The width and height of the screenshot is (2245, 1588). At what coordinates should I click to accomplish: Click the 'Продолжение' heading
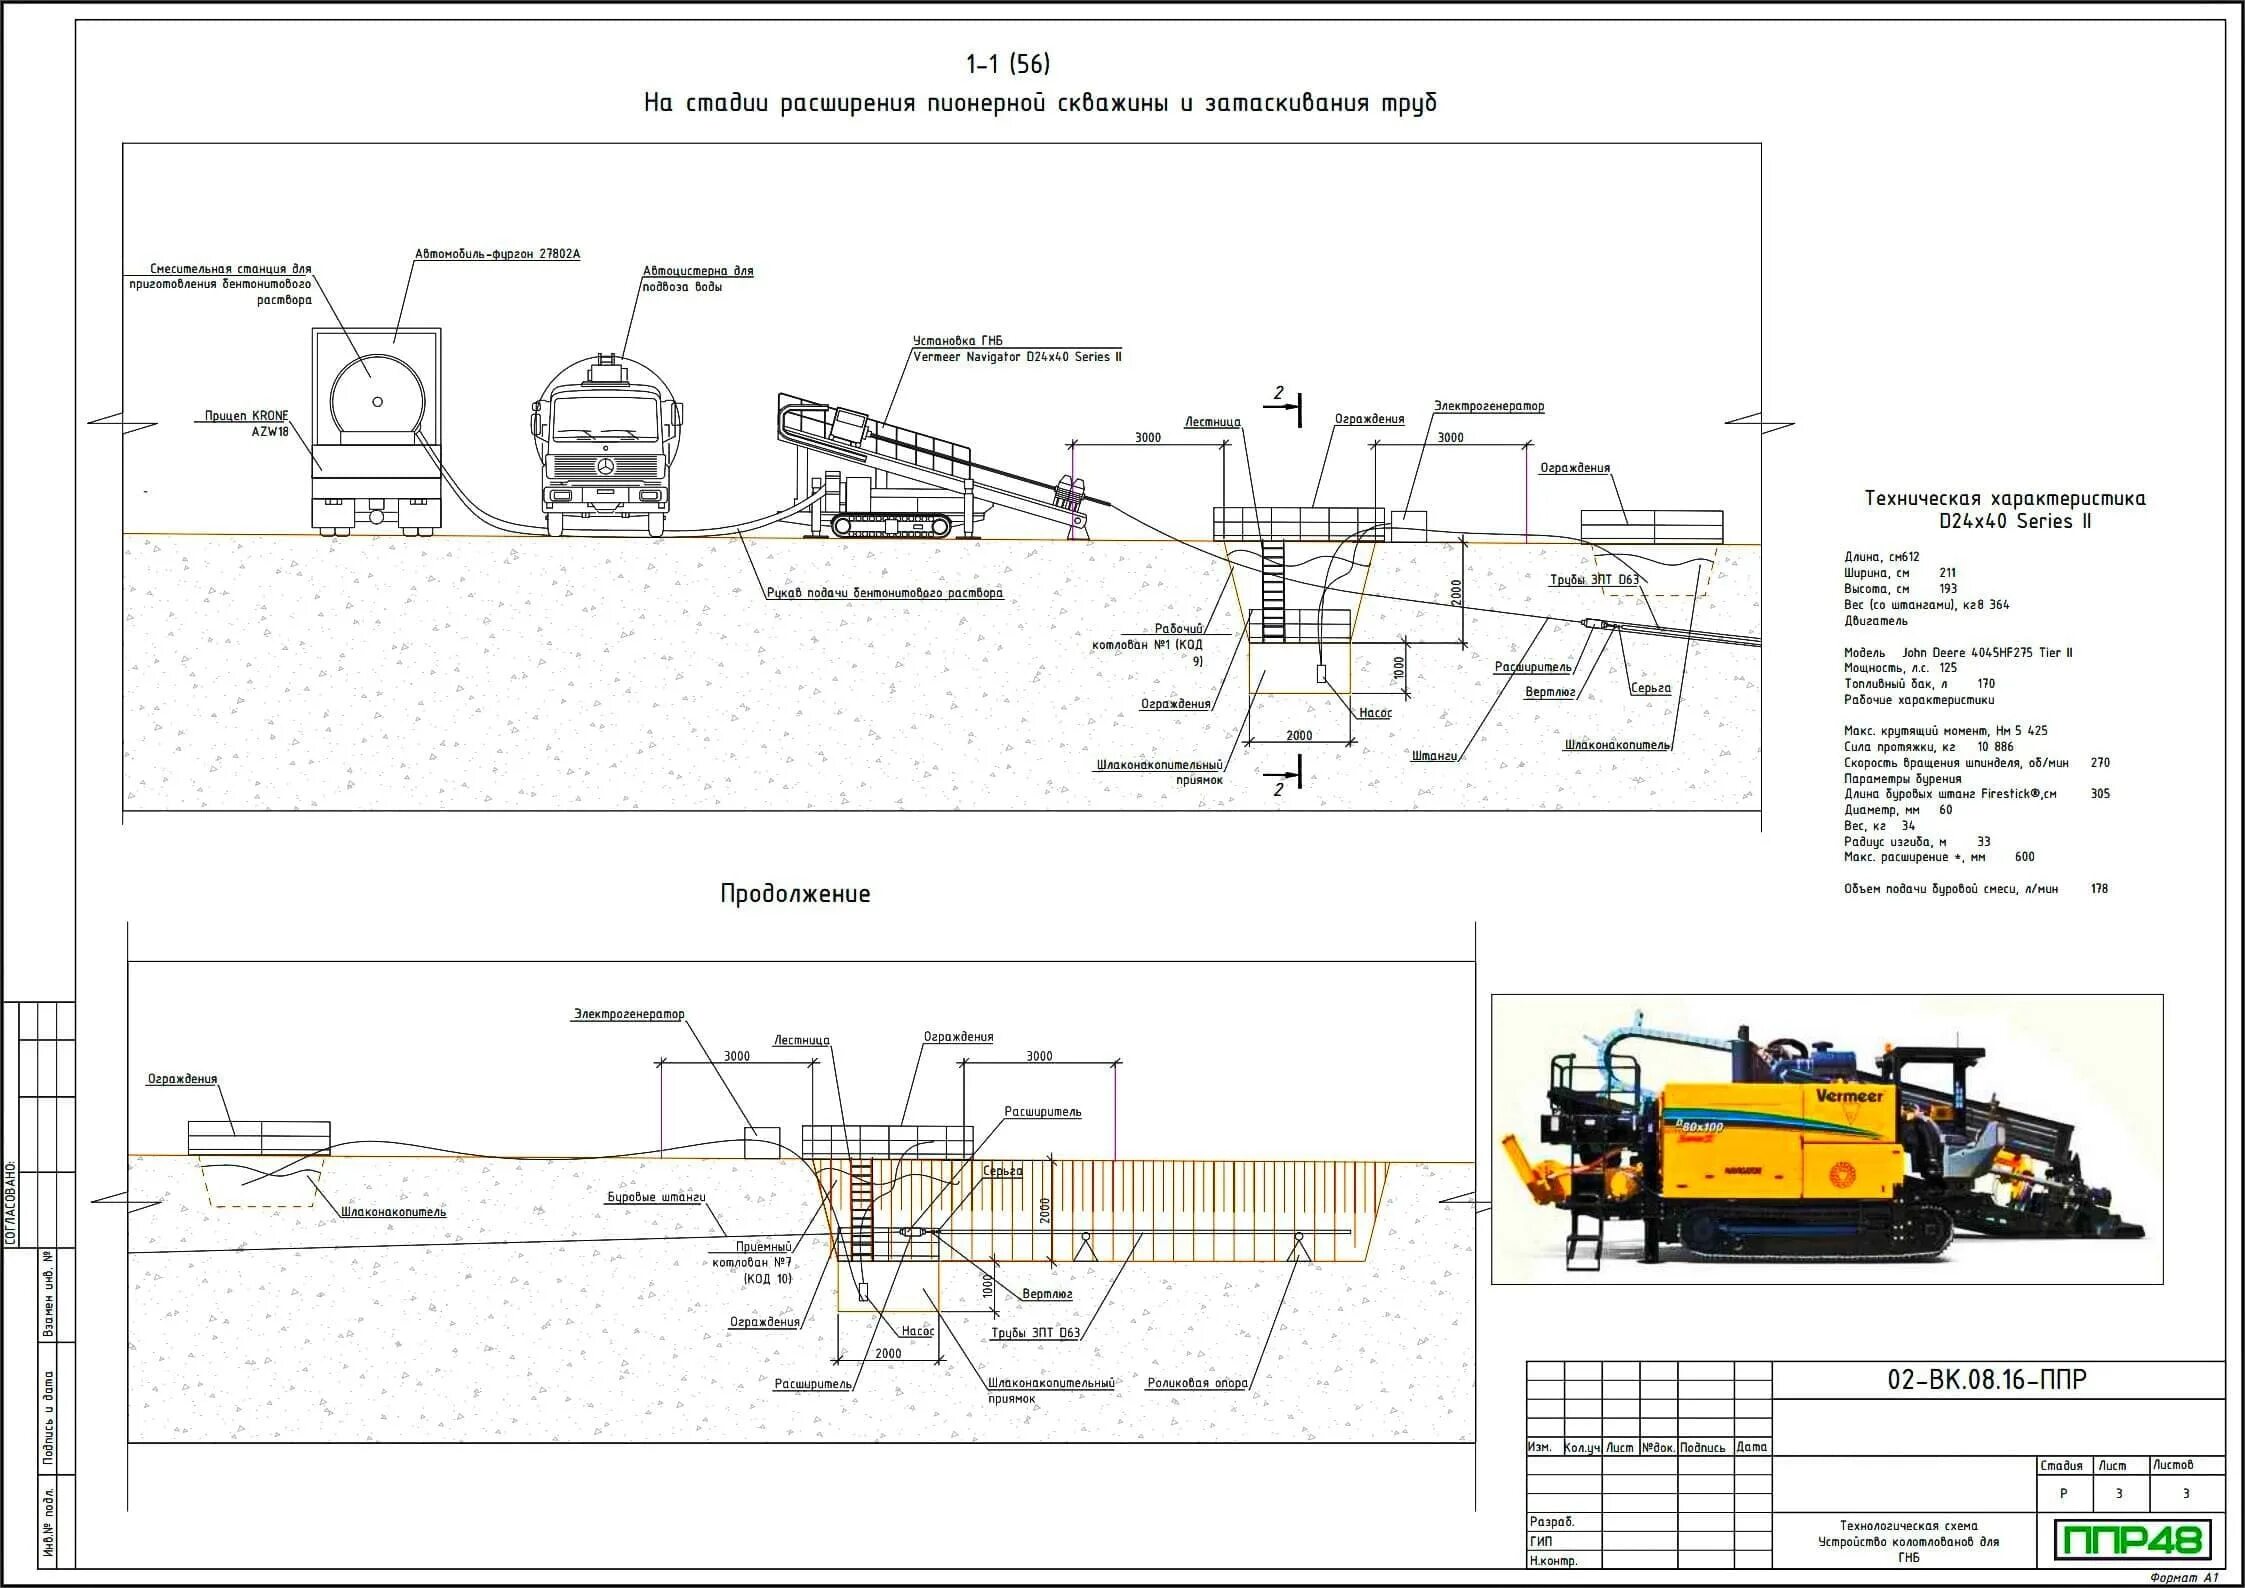tap(795, 894)
